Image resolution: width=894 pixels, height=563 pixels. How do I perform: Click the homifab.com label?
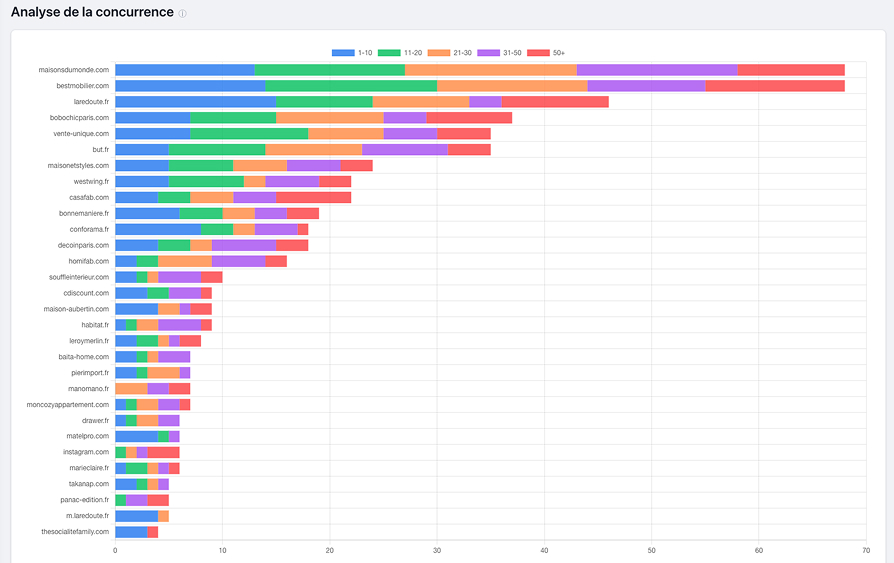(x=89, y=261)
